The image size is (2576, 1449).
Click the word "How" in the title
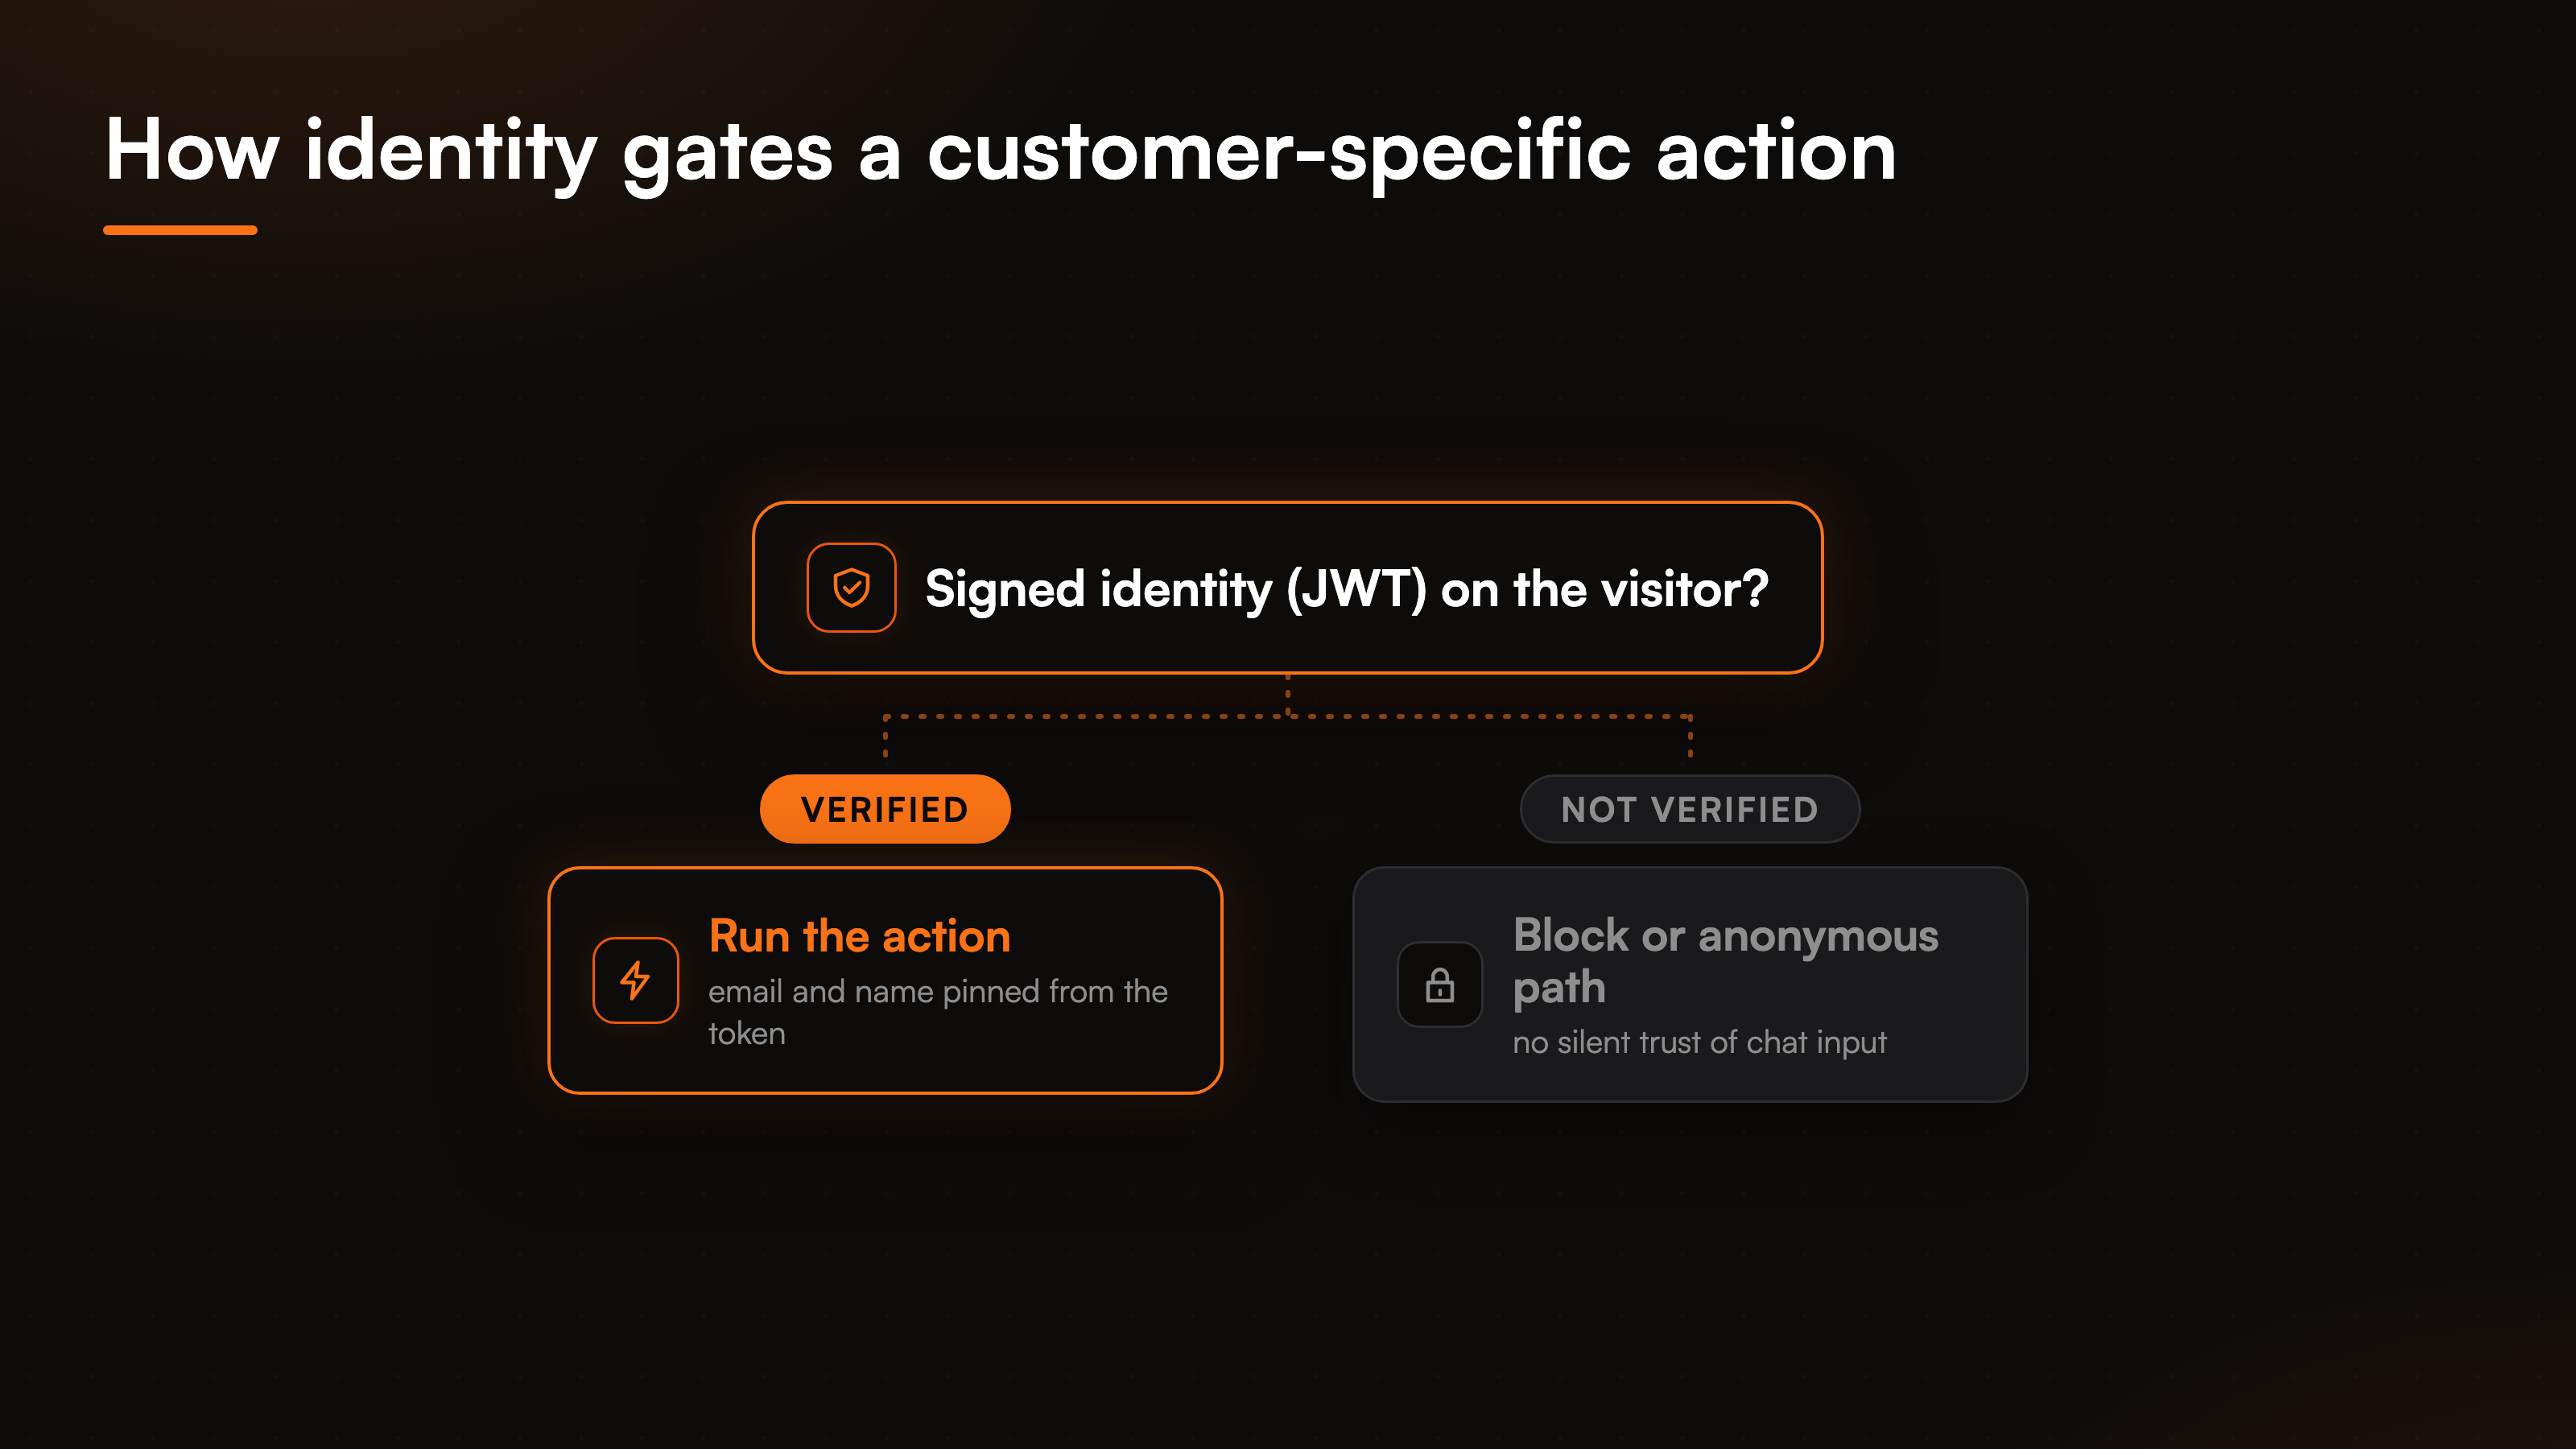[192, 150]
